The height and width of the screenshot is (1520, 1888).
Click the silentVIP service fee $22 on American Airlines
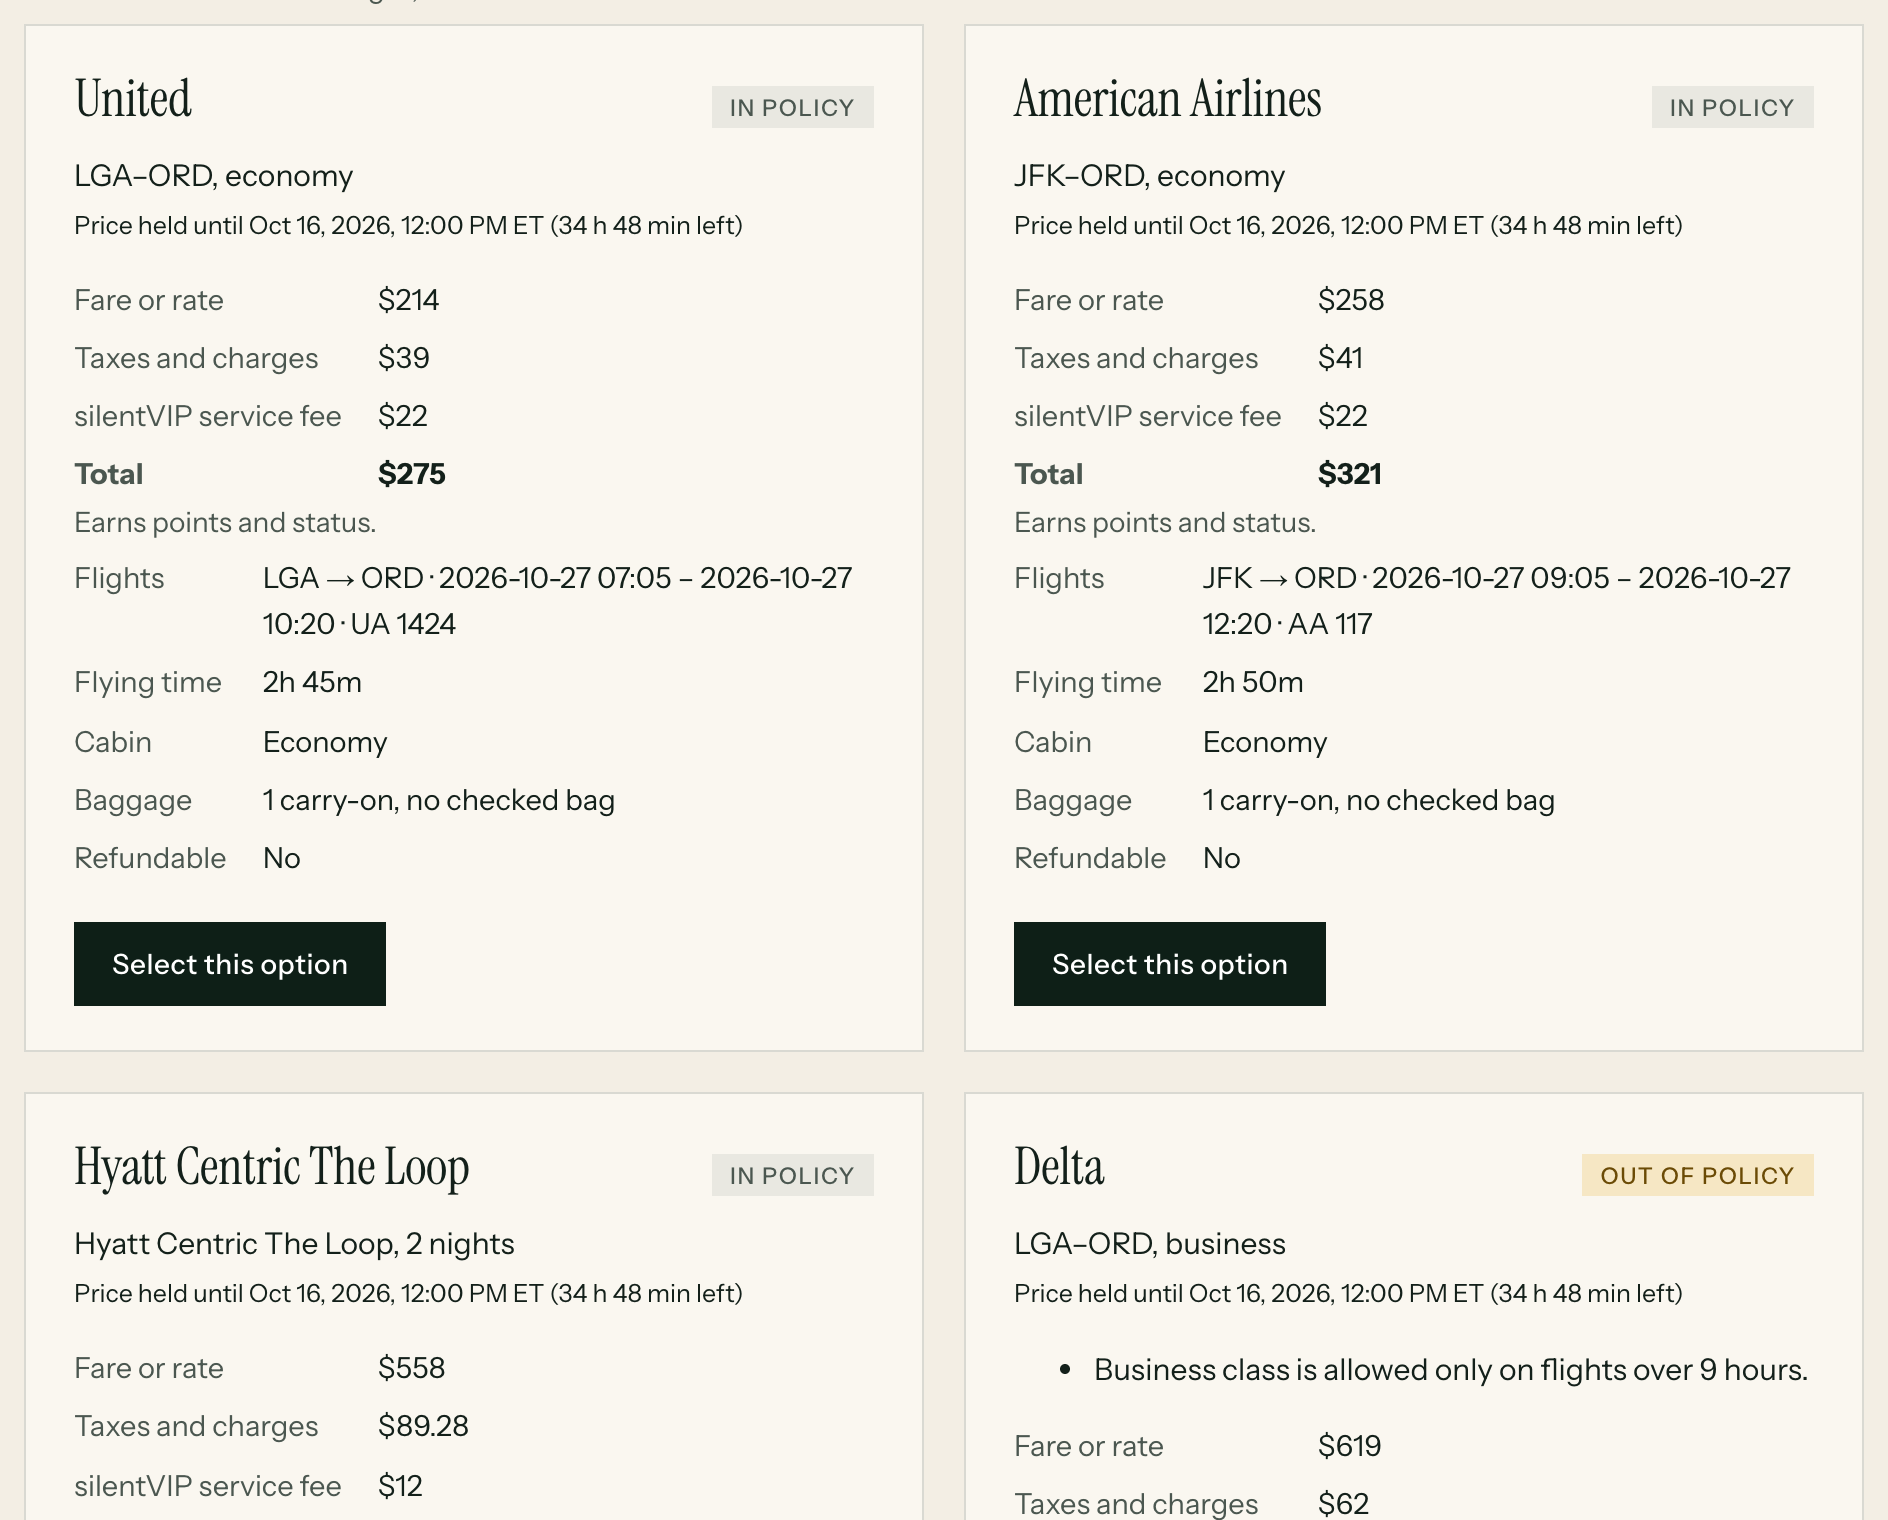[x=1343, y=416]
